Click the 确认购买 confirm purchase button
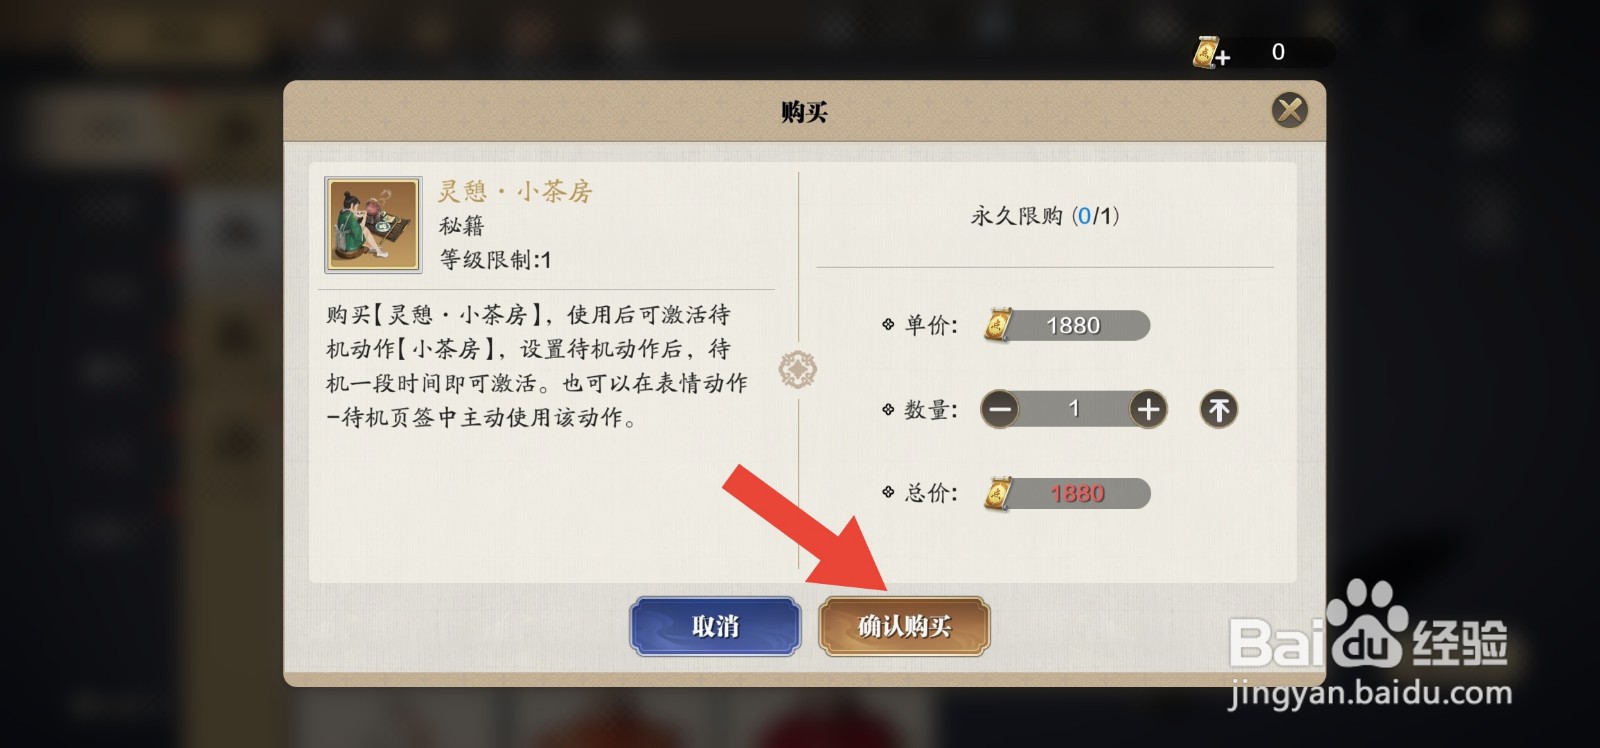 coord(904,626)
